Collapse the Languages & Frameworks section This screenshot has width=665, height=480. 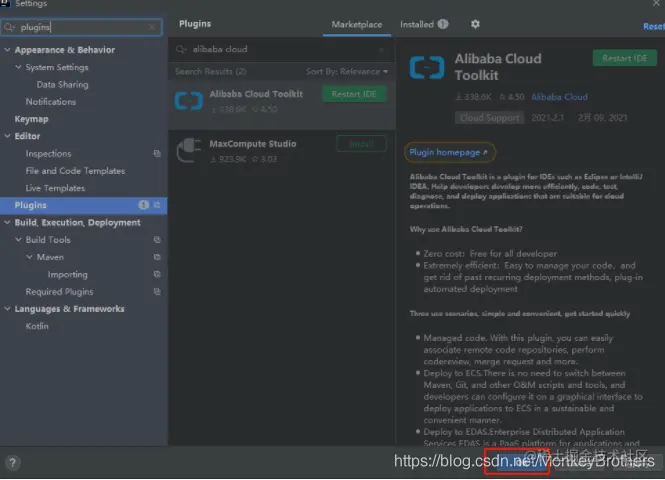coord(7,309)
